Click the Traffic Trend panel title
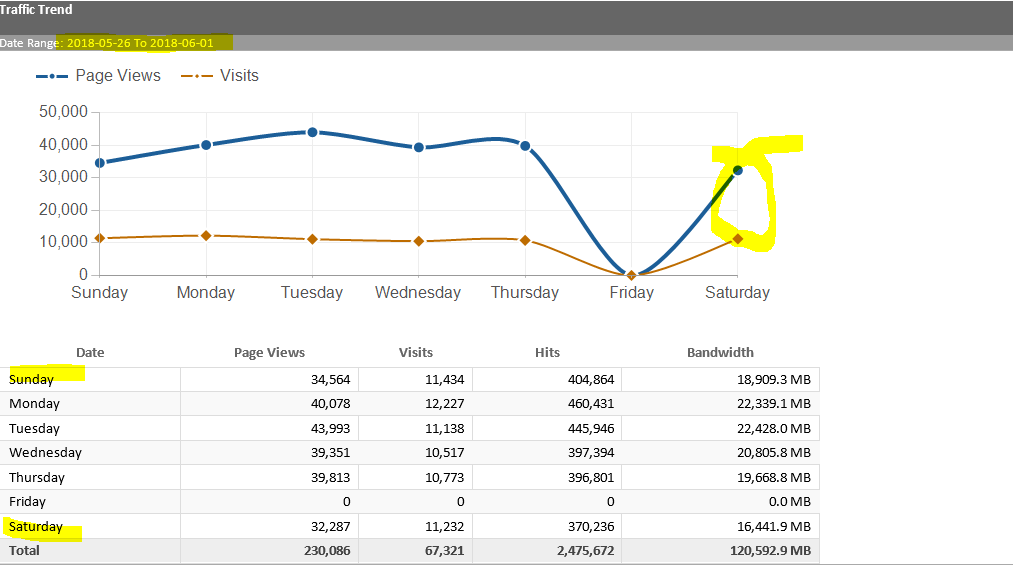This screenshot has width=1013, height=585. click(37, 10)
